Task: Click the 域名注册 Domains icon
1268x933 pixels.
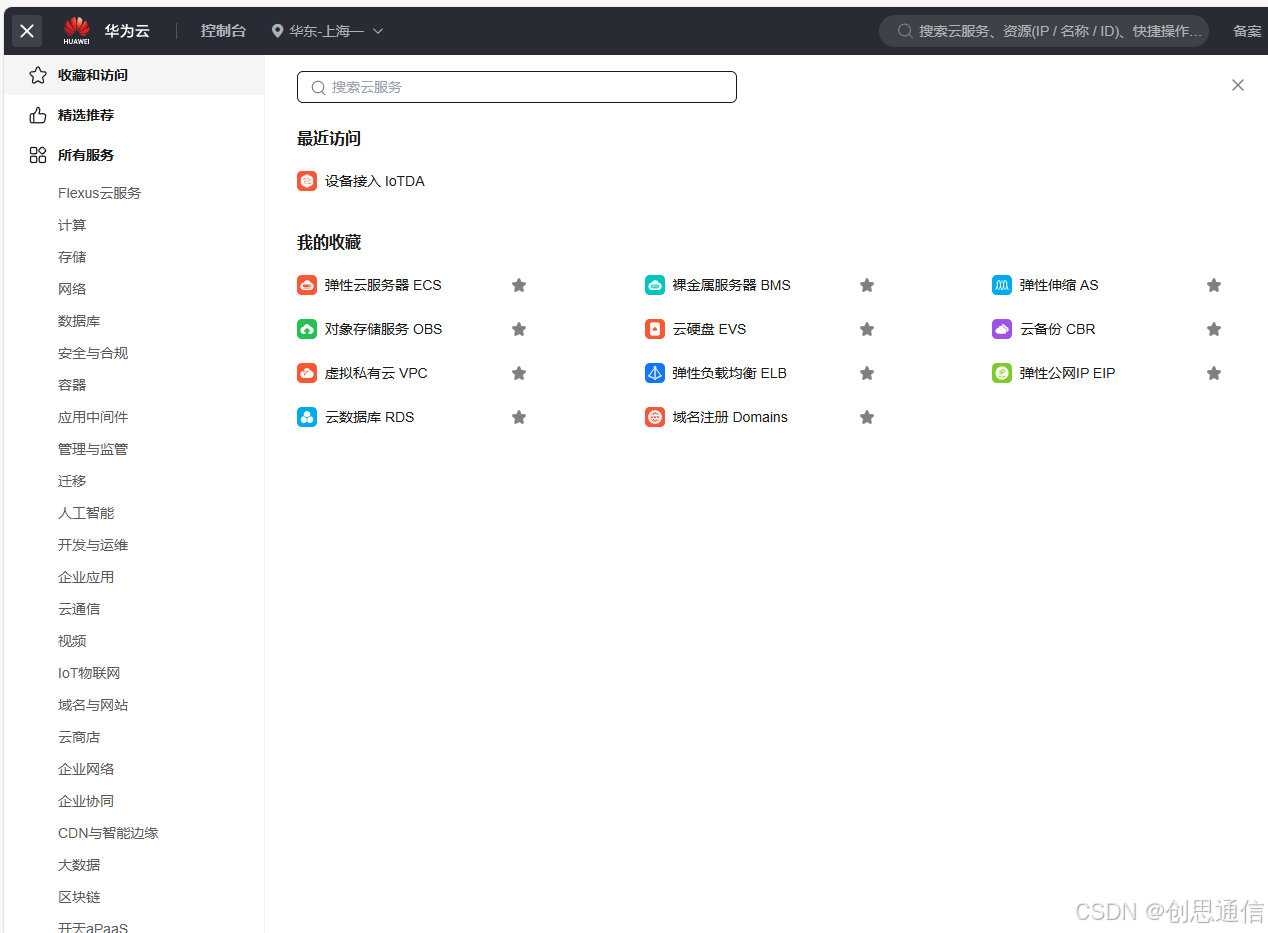Action: click(x=655, y=417)
